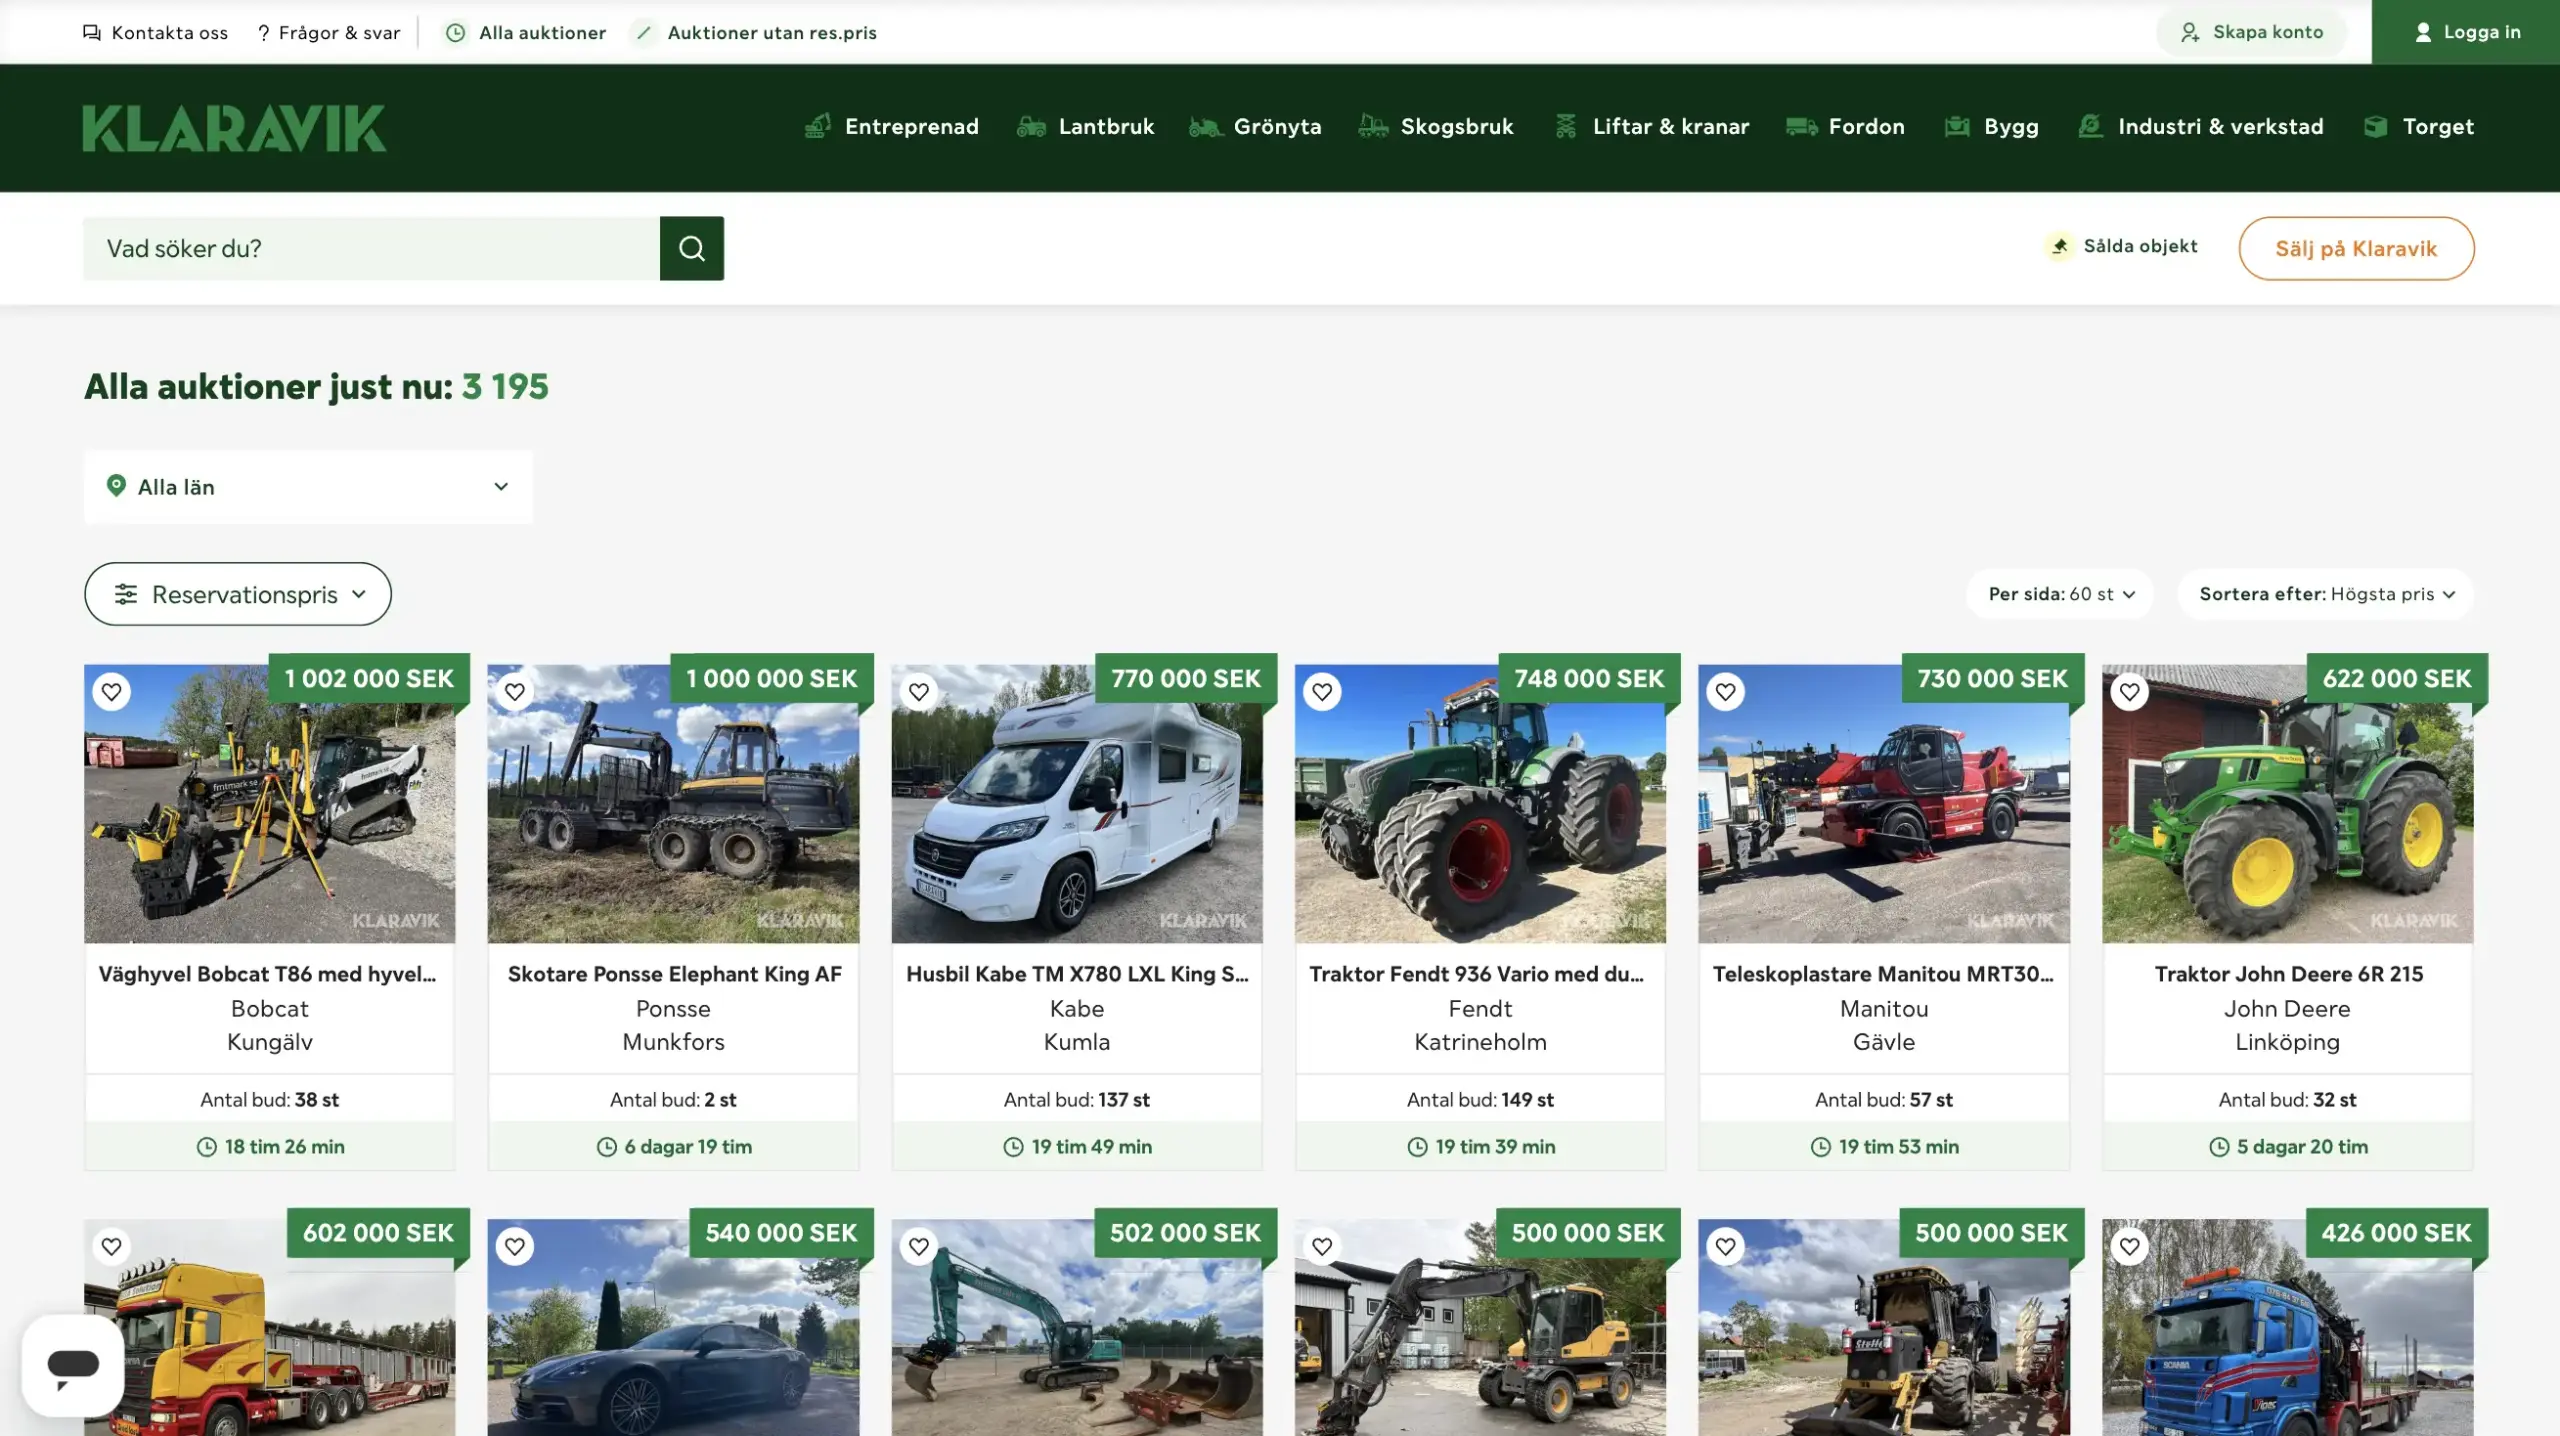Image resolution: width=2560 pixels, height=1436 pixels.
Task: Click the Skapa konto button
Action: [2251, 32]
